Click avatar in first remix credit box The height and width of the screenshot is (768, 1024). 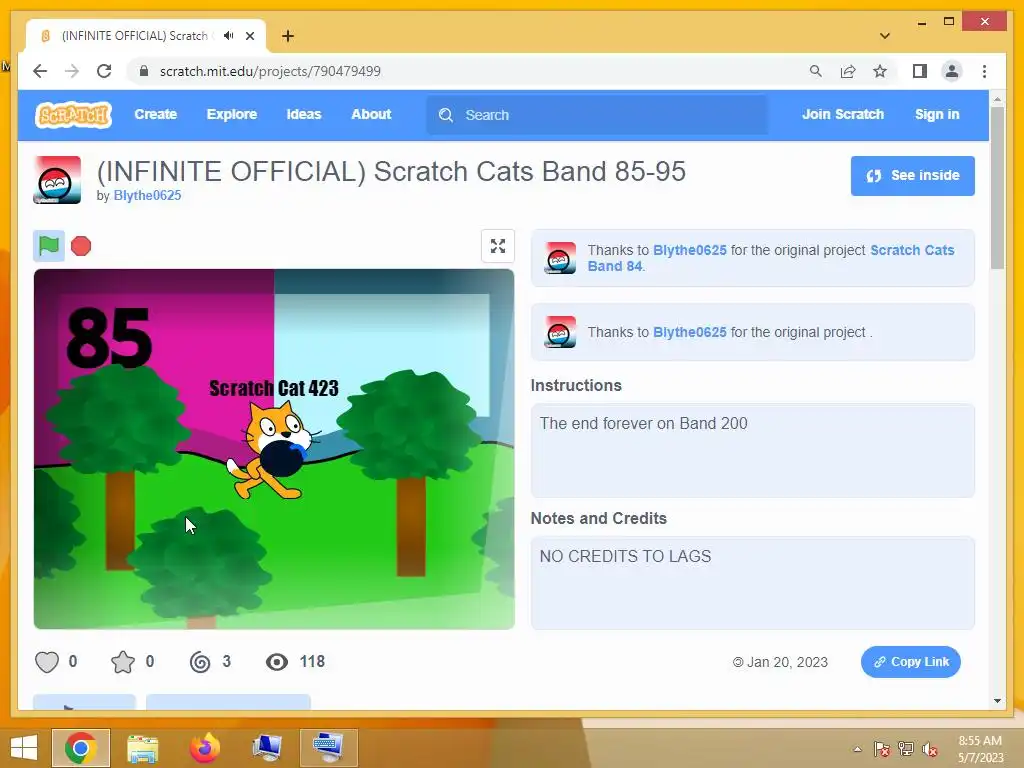tap(560, 258)
